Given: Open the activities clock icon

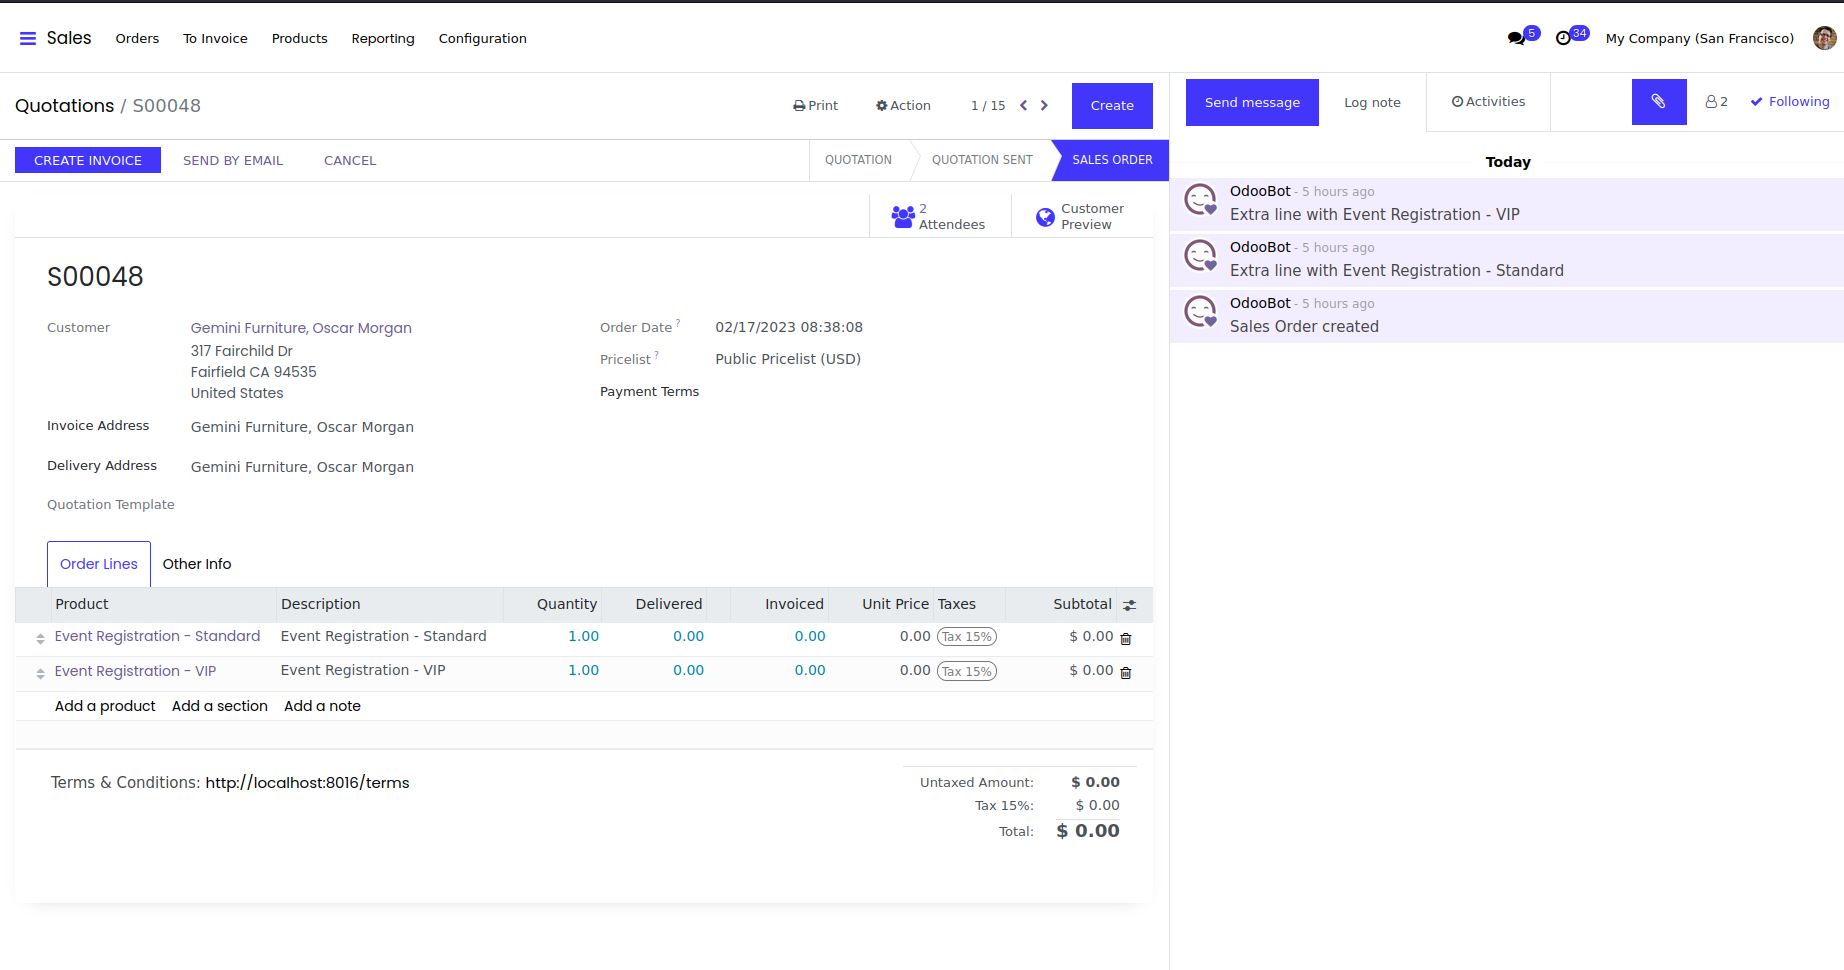Looking at the screenshot, I should pyautogui.click(x=1564, y=38).
